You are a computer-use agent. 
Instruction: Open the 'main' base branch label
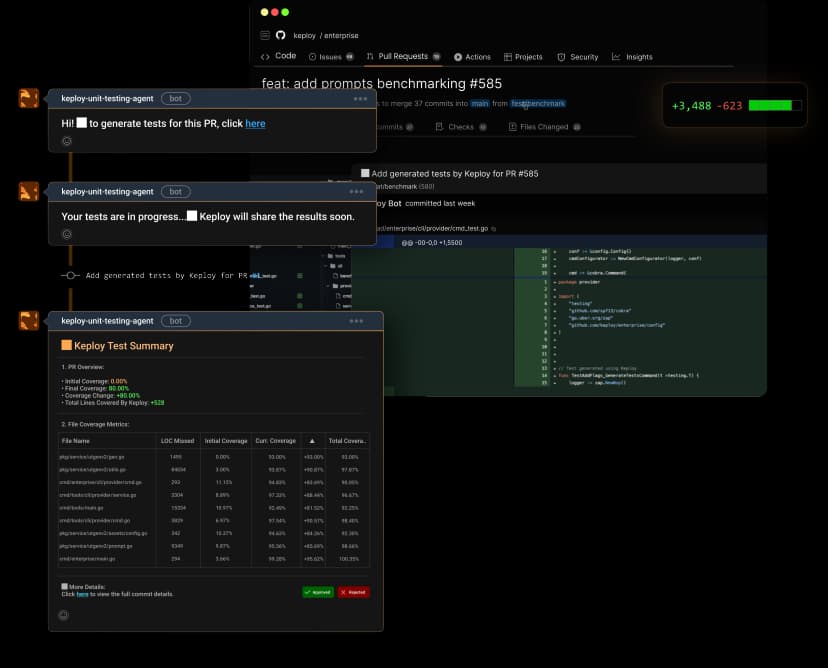pyautogui.click(x=479, y=104)
